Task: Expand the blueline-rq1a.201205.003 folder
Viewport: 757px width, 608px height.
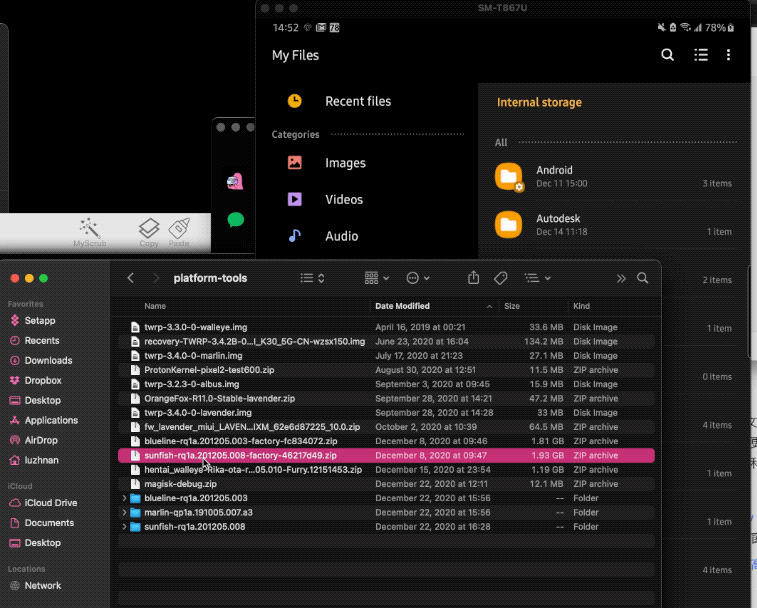Action: (x=124, y=498)
